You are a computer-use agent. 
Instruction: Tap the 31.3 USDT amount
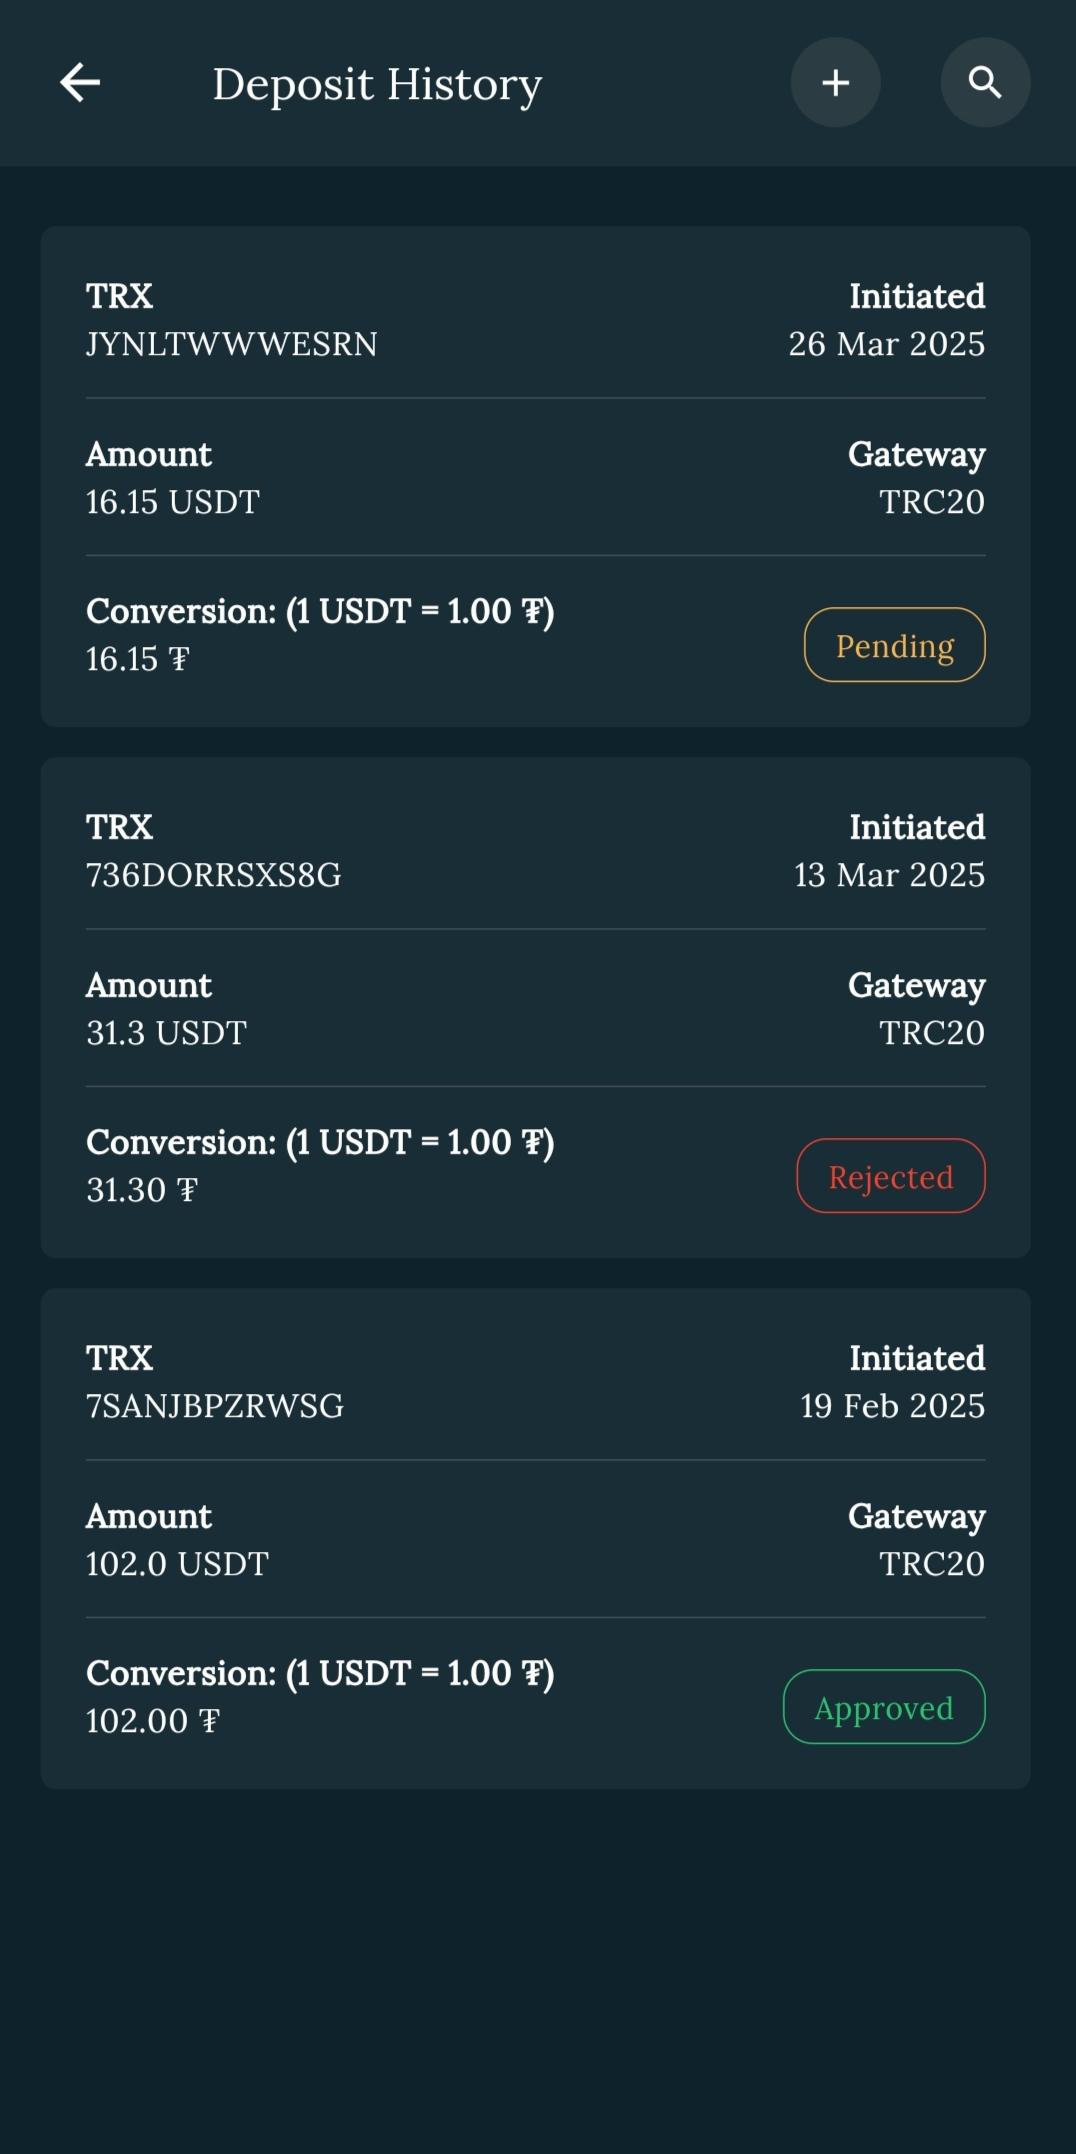click(x=166, y=1033)
